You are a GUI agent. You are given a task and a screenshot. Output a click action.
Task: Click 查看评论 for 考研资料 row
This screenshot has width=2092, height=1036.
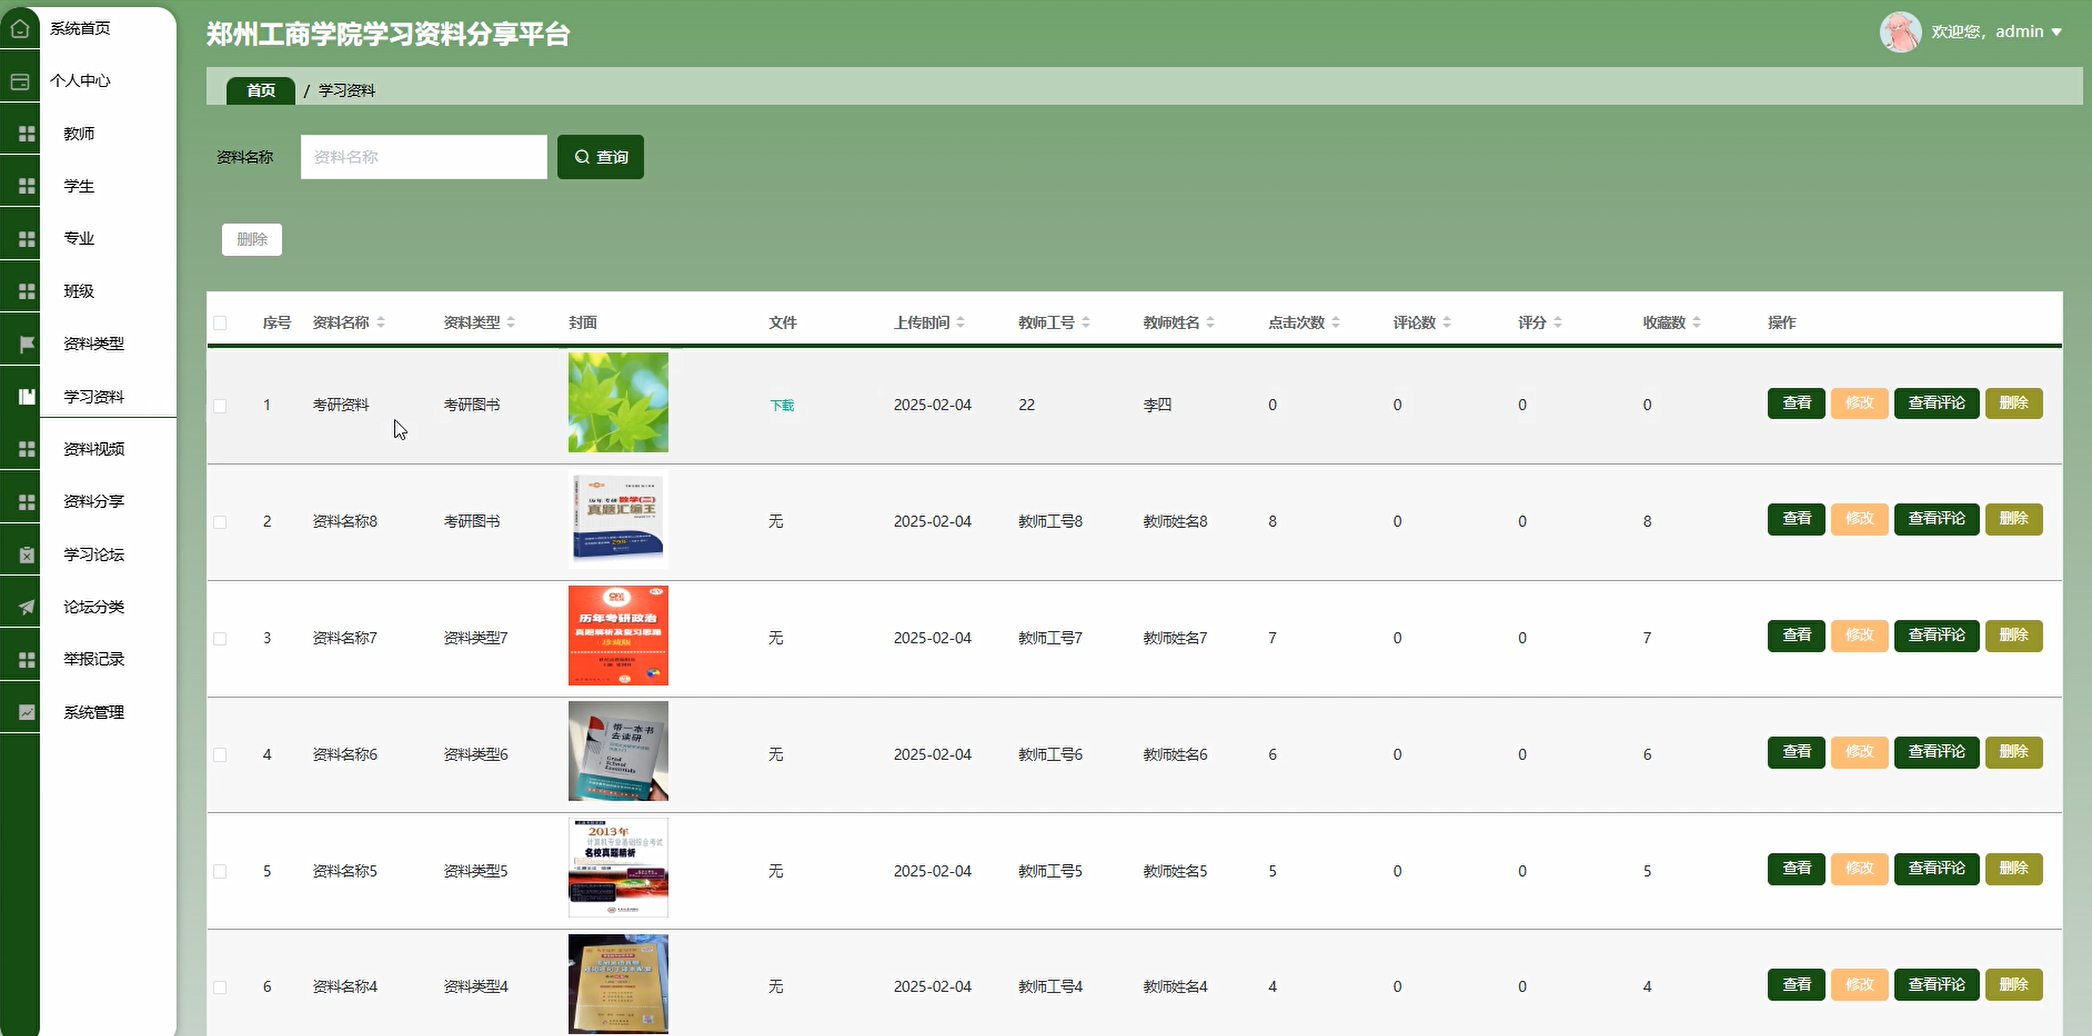click(x=1936, y=403)
